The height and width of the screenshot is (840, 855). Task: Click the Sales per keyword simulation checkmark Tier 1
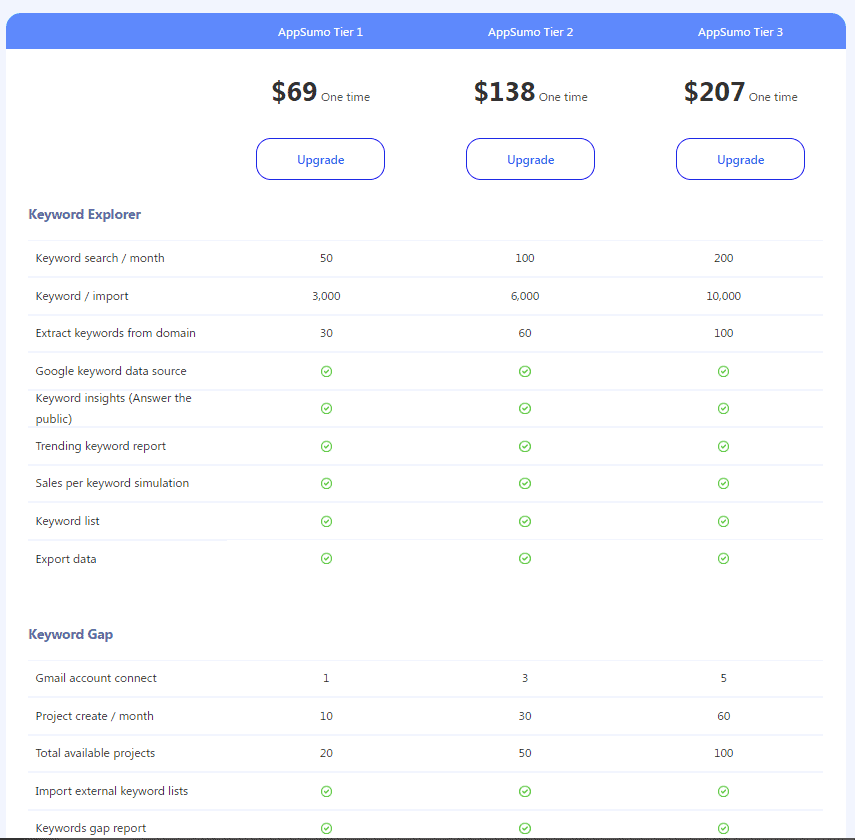[326, 483]
